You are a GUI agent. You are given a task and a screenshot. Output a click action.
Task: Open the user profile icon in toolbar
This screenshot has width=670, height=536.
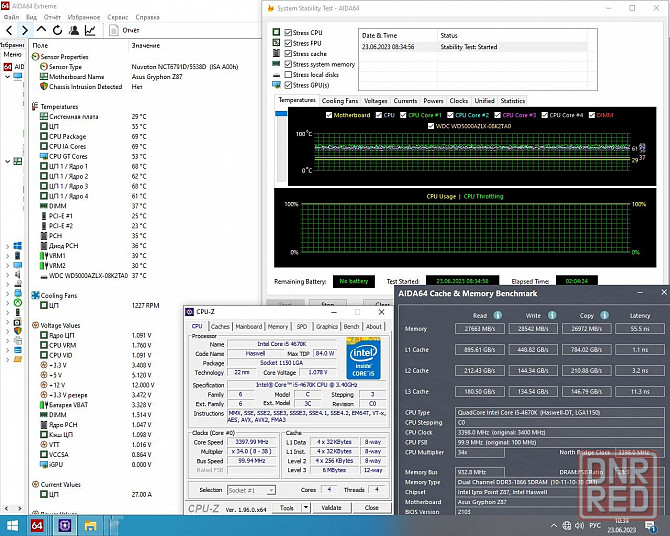pyautogui.click(x=72, y=31)
